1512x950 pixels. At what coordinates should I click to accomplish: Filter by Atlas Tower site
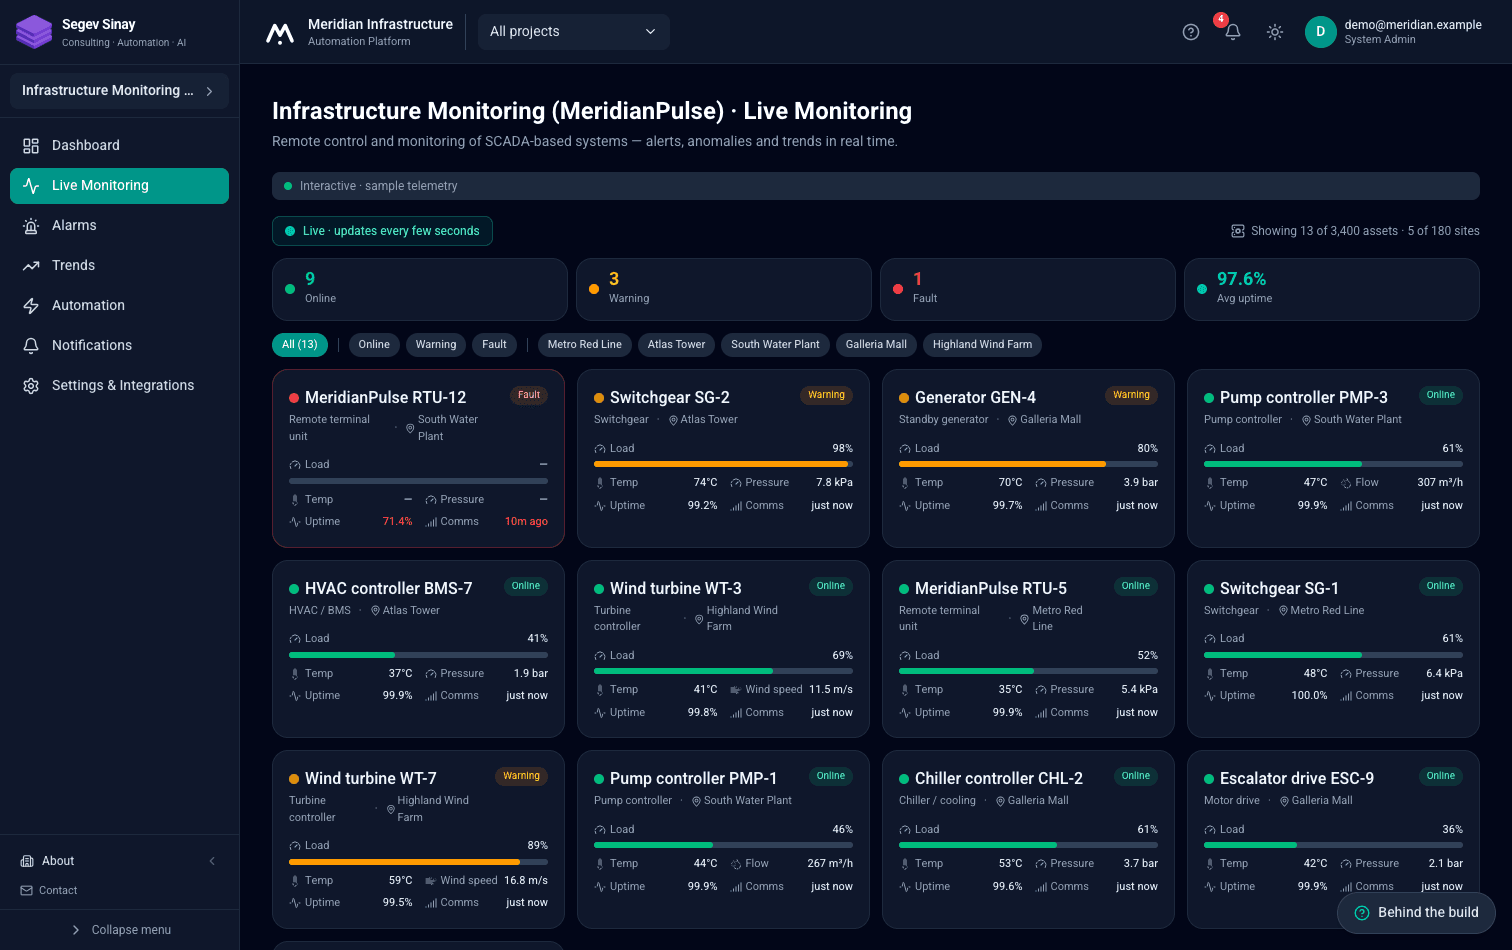676,345
